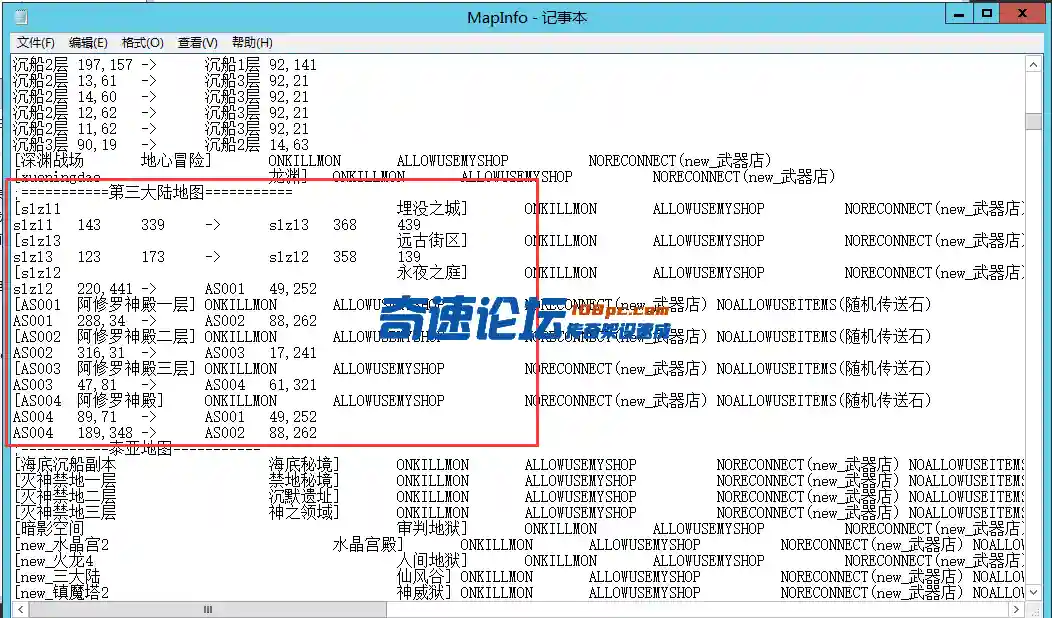The height and width of the screenshot is (618, 1052).
Task: Click the horizontal scrollbar left arrow
Action: tap(21, 609)
